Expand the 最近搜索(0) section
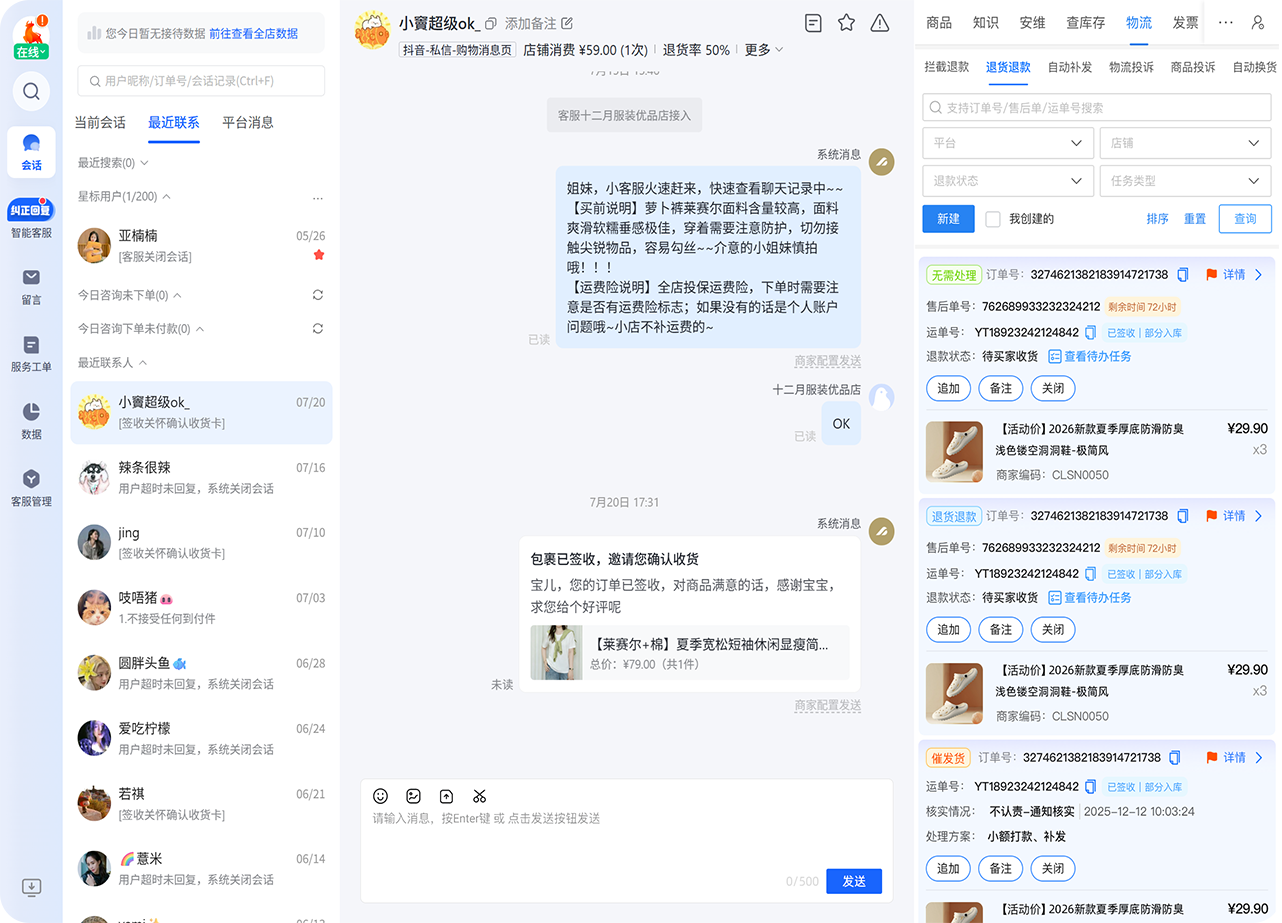 113,162
